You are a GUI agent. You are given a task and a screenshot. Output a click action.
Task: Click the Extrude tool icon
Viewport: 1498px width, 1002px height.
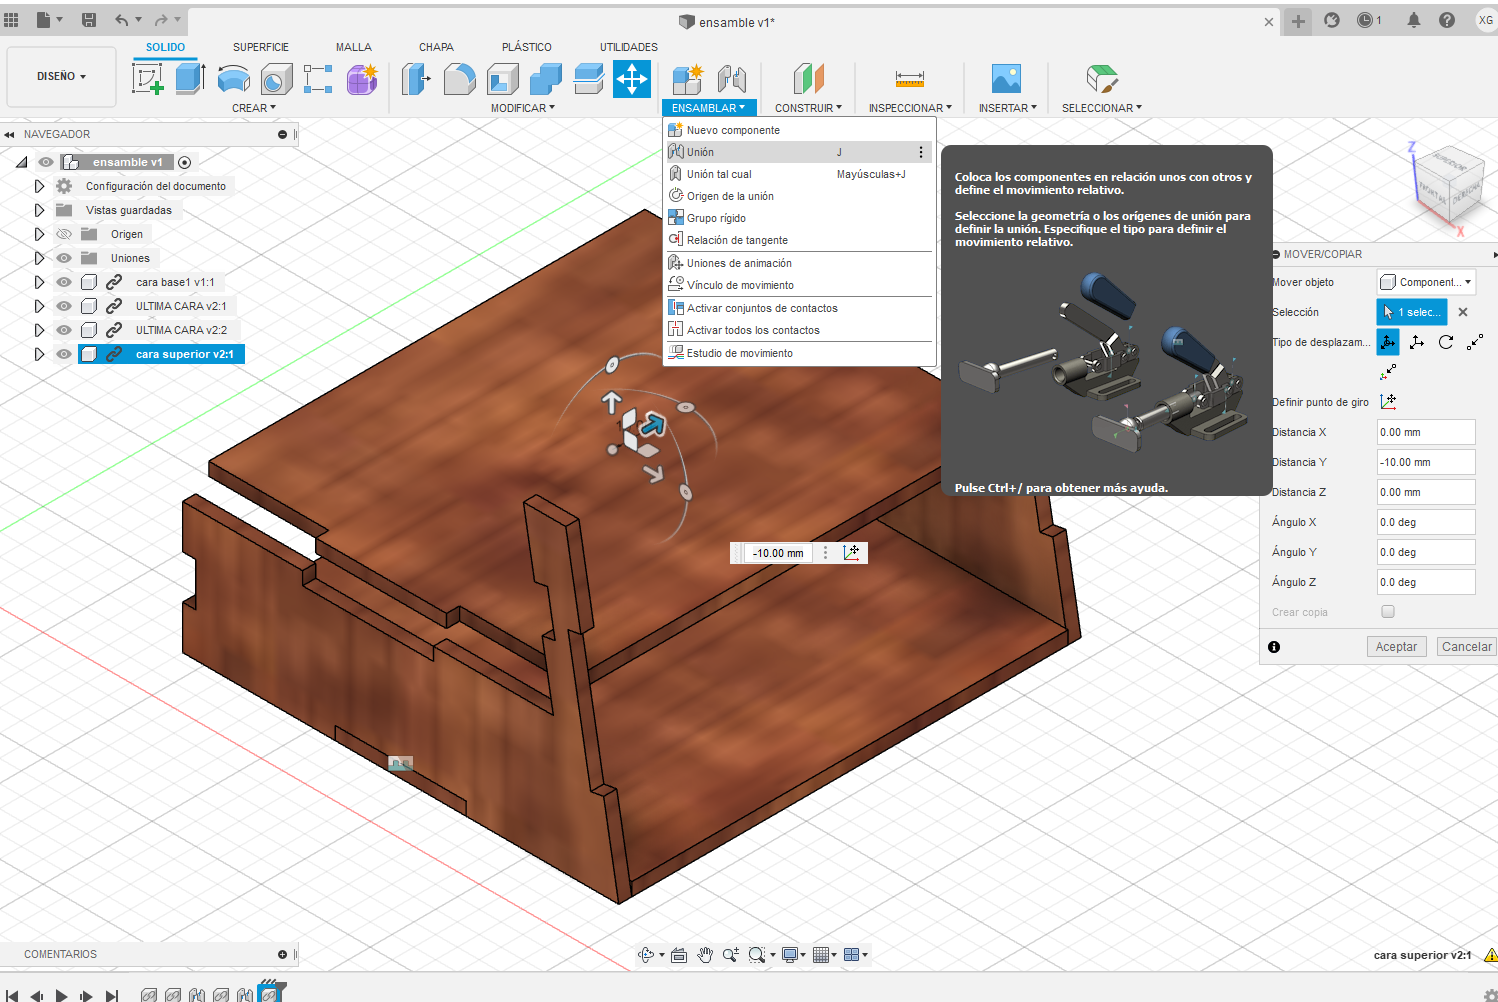tap(190, 79)
